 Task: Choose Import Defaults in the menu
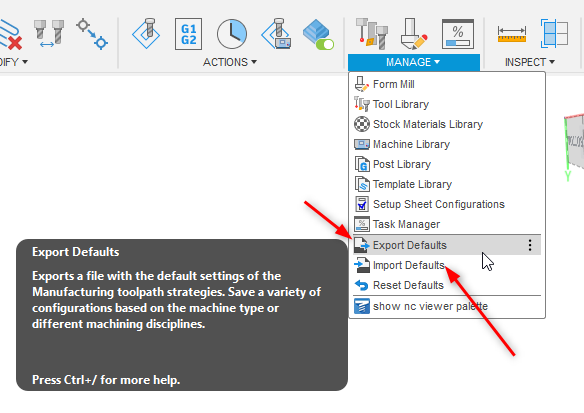[446, 265]
